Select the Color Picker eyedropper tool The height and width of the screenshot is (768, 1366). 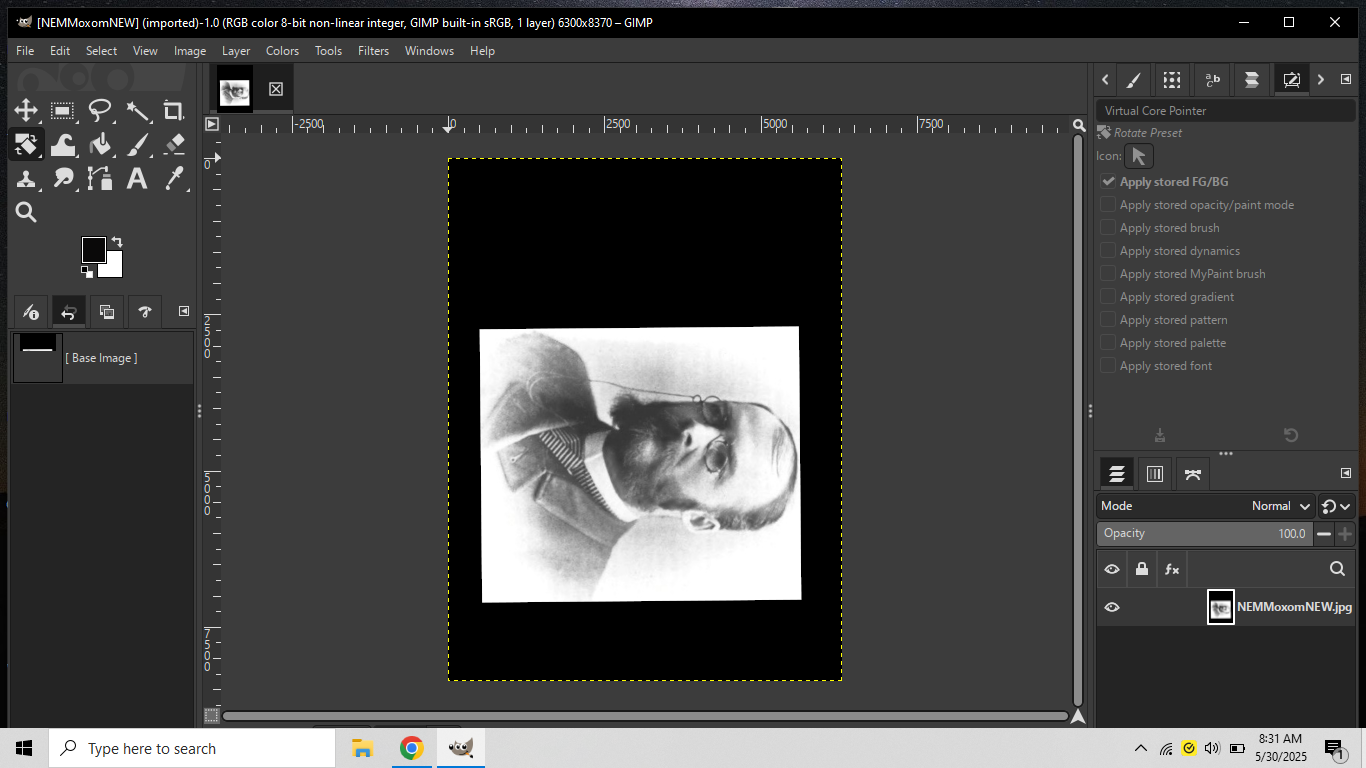174,179
